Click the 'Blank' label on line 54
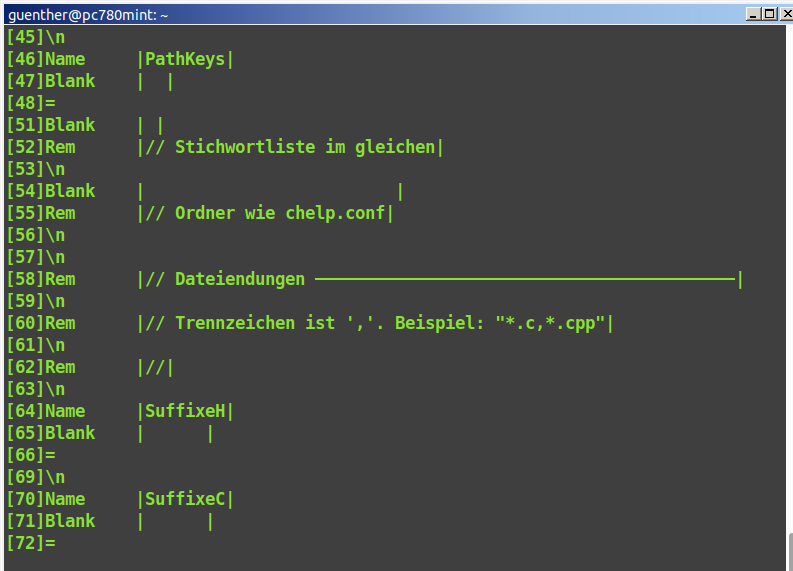Viewport: 793px width, 571px height. (70, 191)
